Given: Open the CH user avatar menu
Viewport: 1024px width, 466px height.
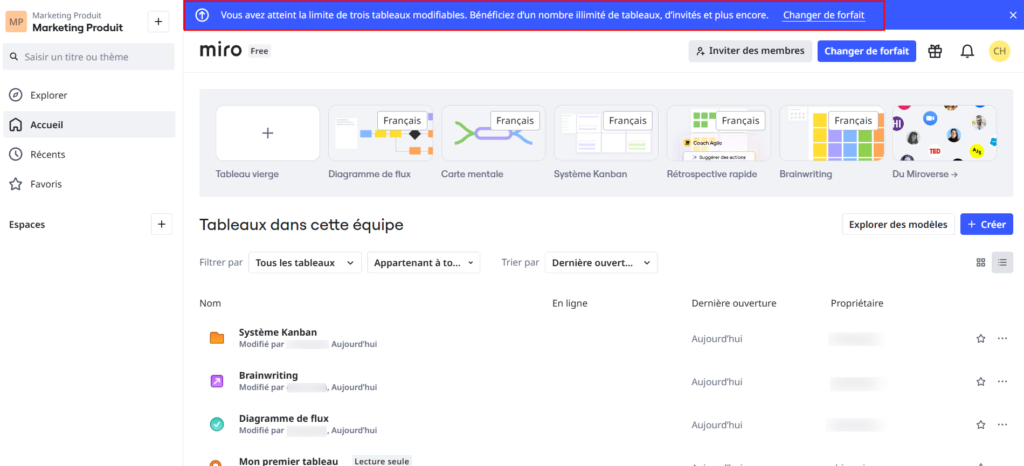Looking at the screenshot, I should pyautogui.click(x=999, y=51).
